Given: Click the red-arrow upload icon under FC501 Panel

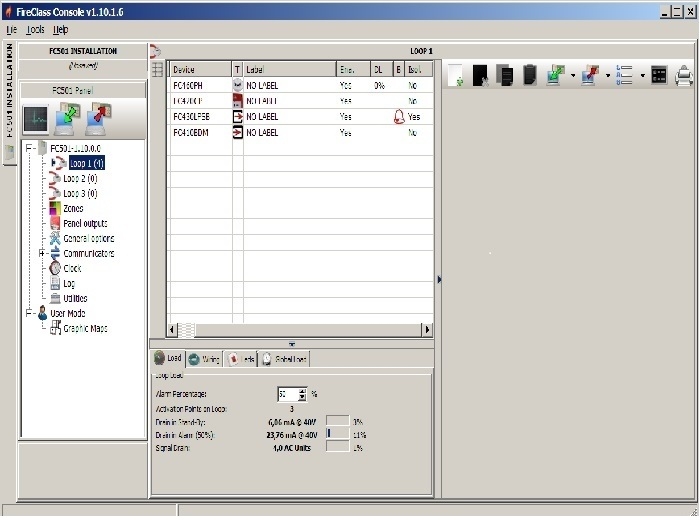Looking at the screenshot, I should coord(98,119).
